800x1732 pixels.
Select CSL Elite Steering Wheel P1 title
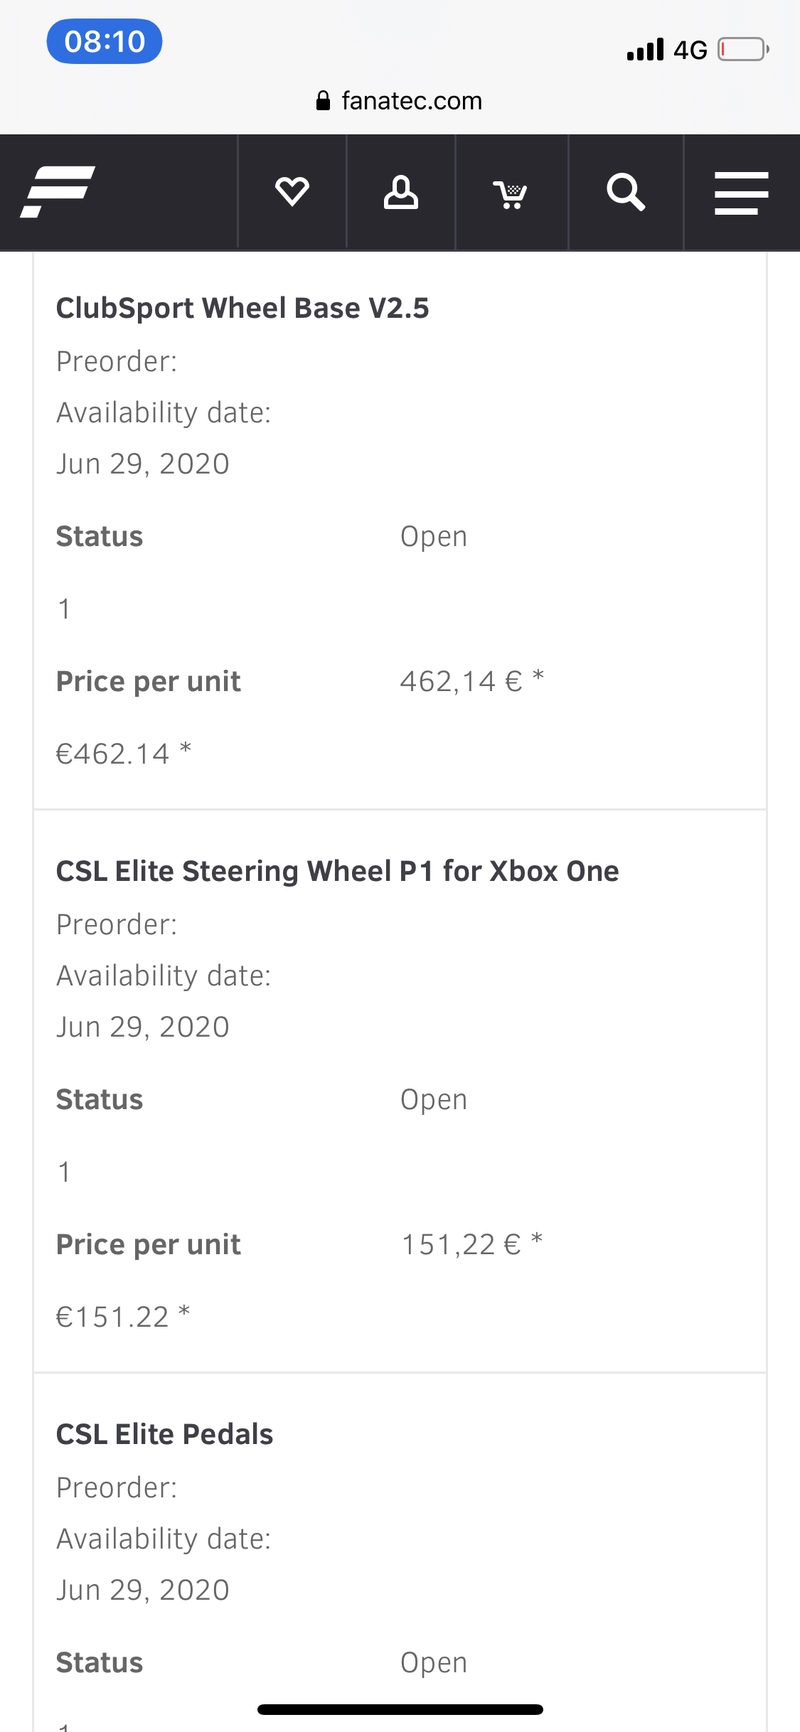tap(337, 871)
